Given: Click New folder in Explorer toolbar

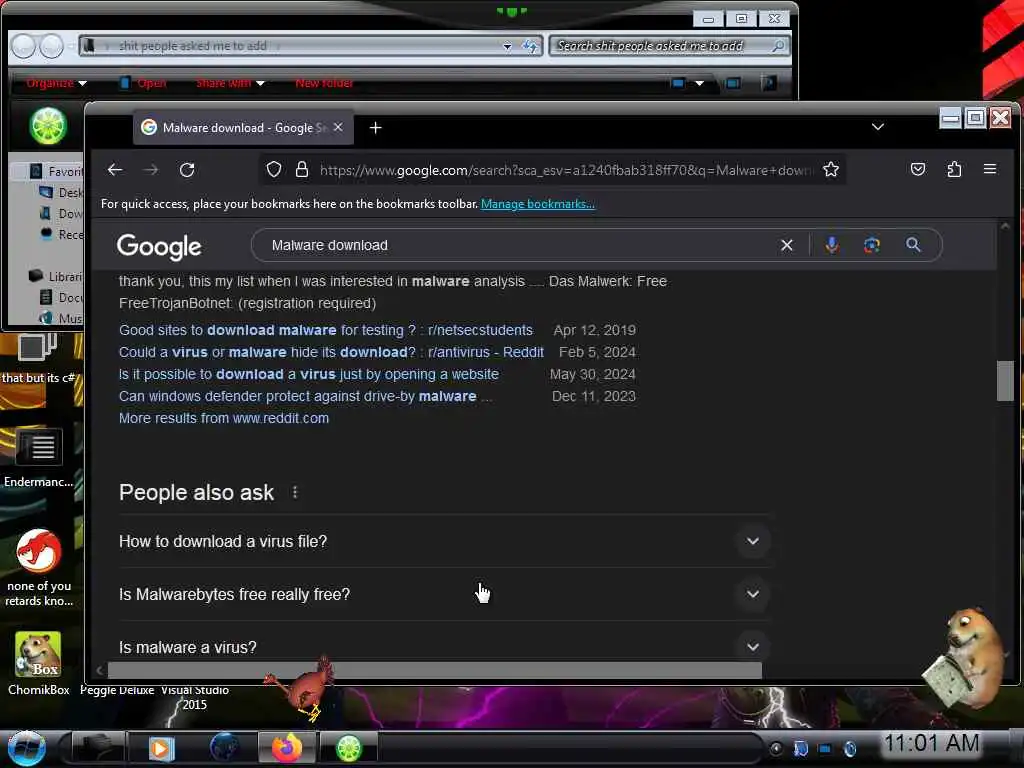Looking at the screenshot, I should click(x=325, y=83).
